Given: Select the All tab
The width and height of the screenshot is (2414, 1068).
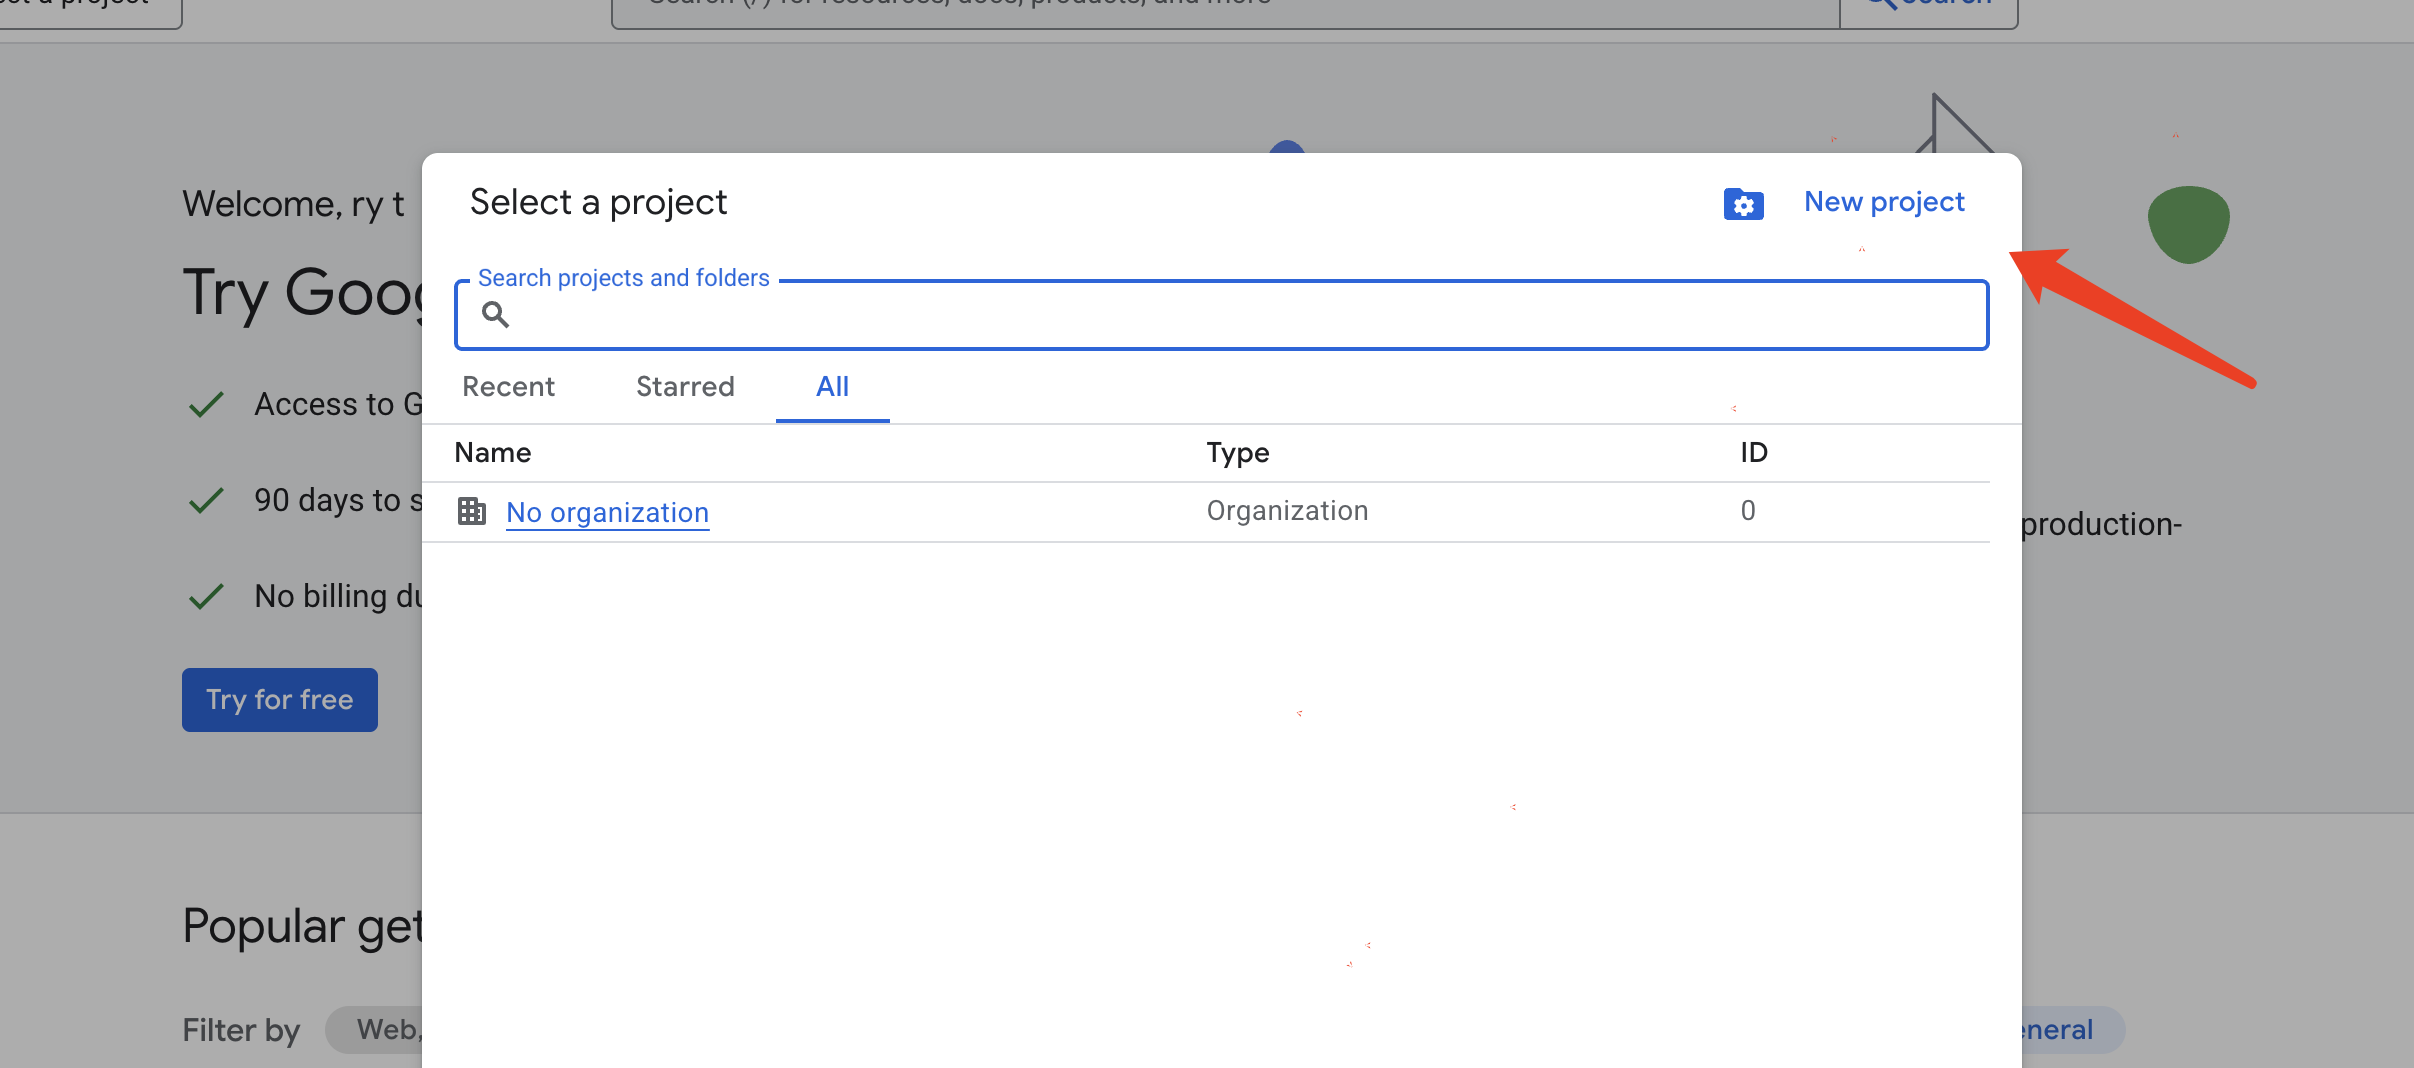Looking at the screenshot, I should click(832, 387).
